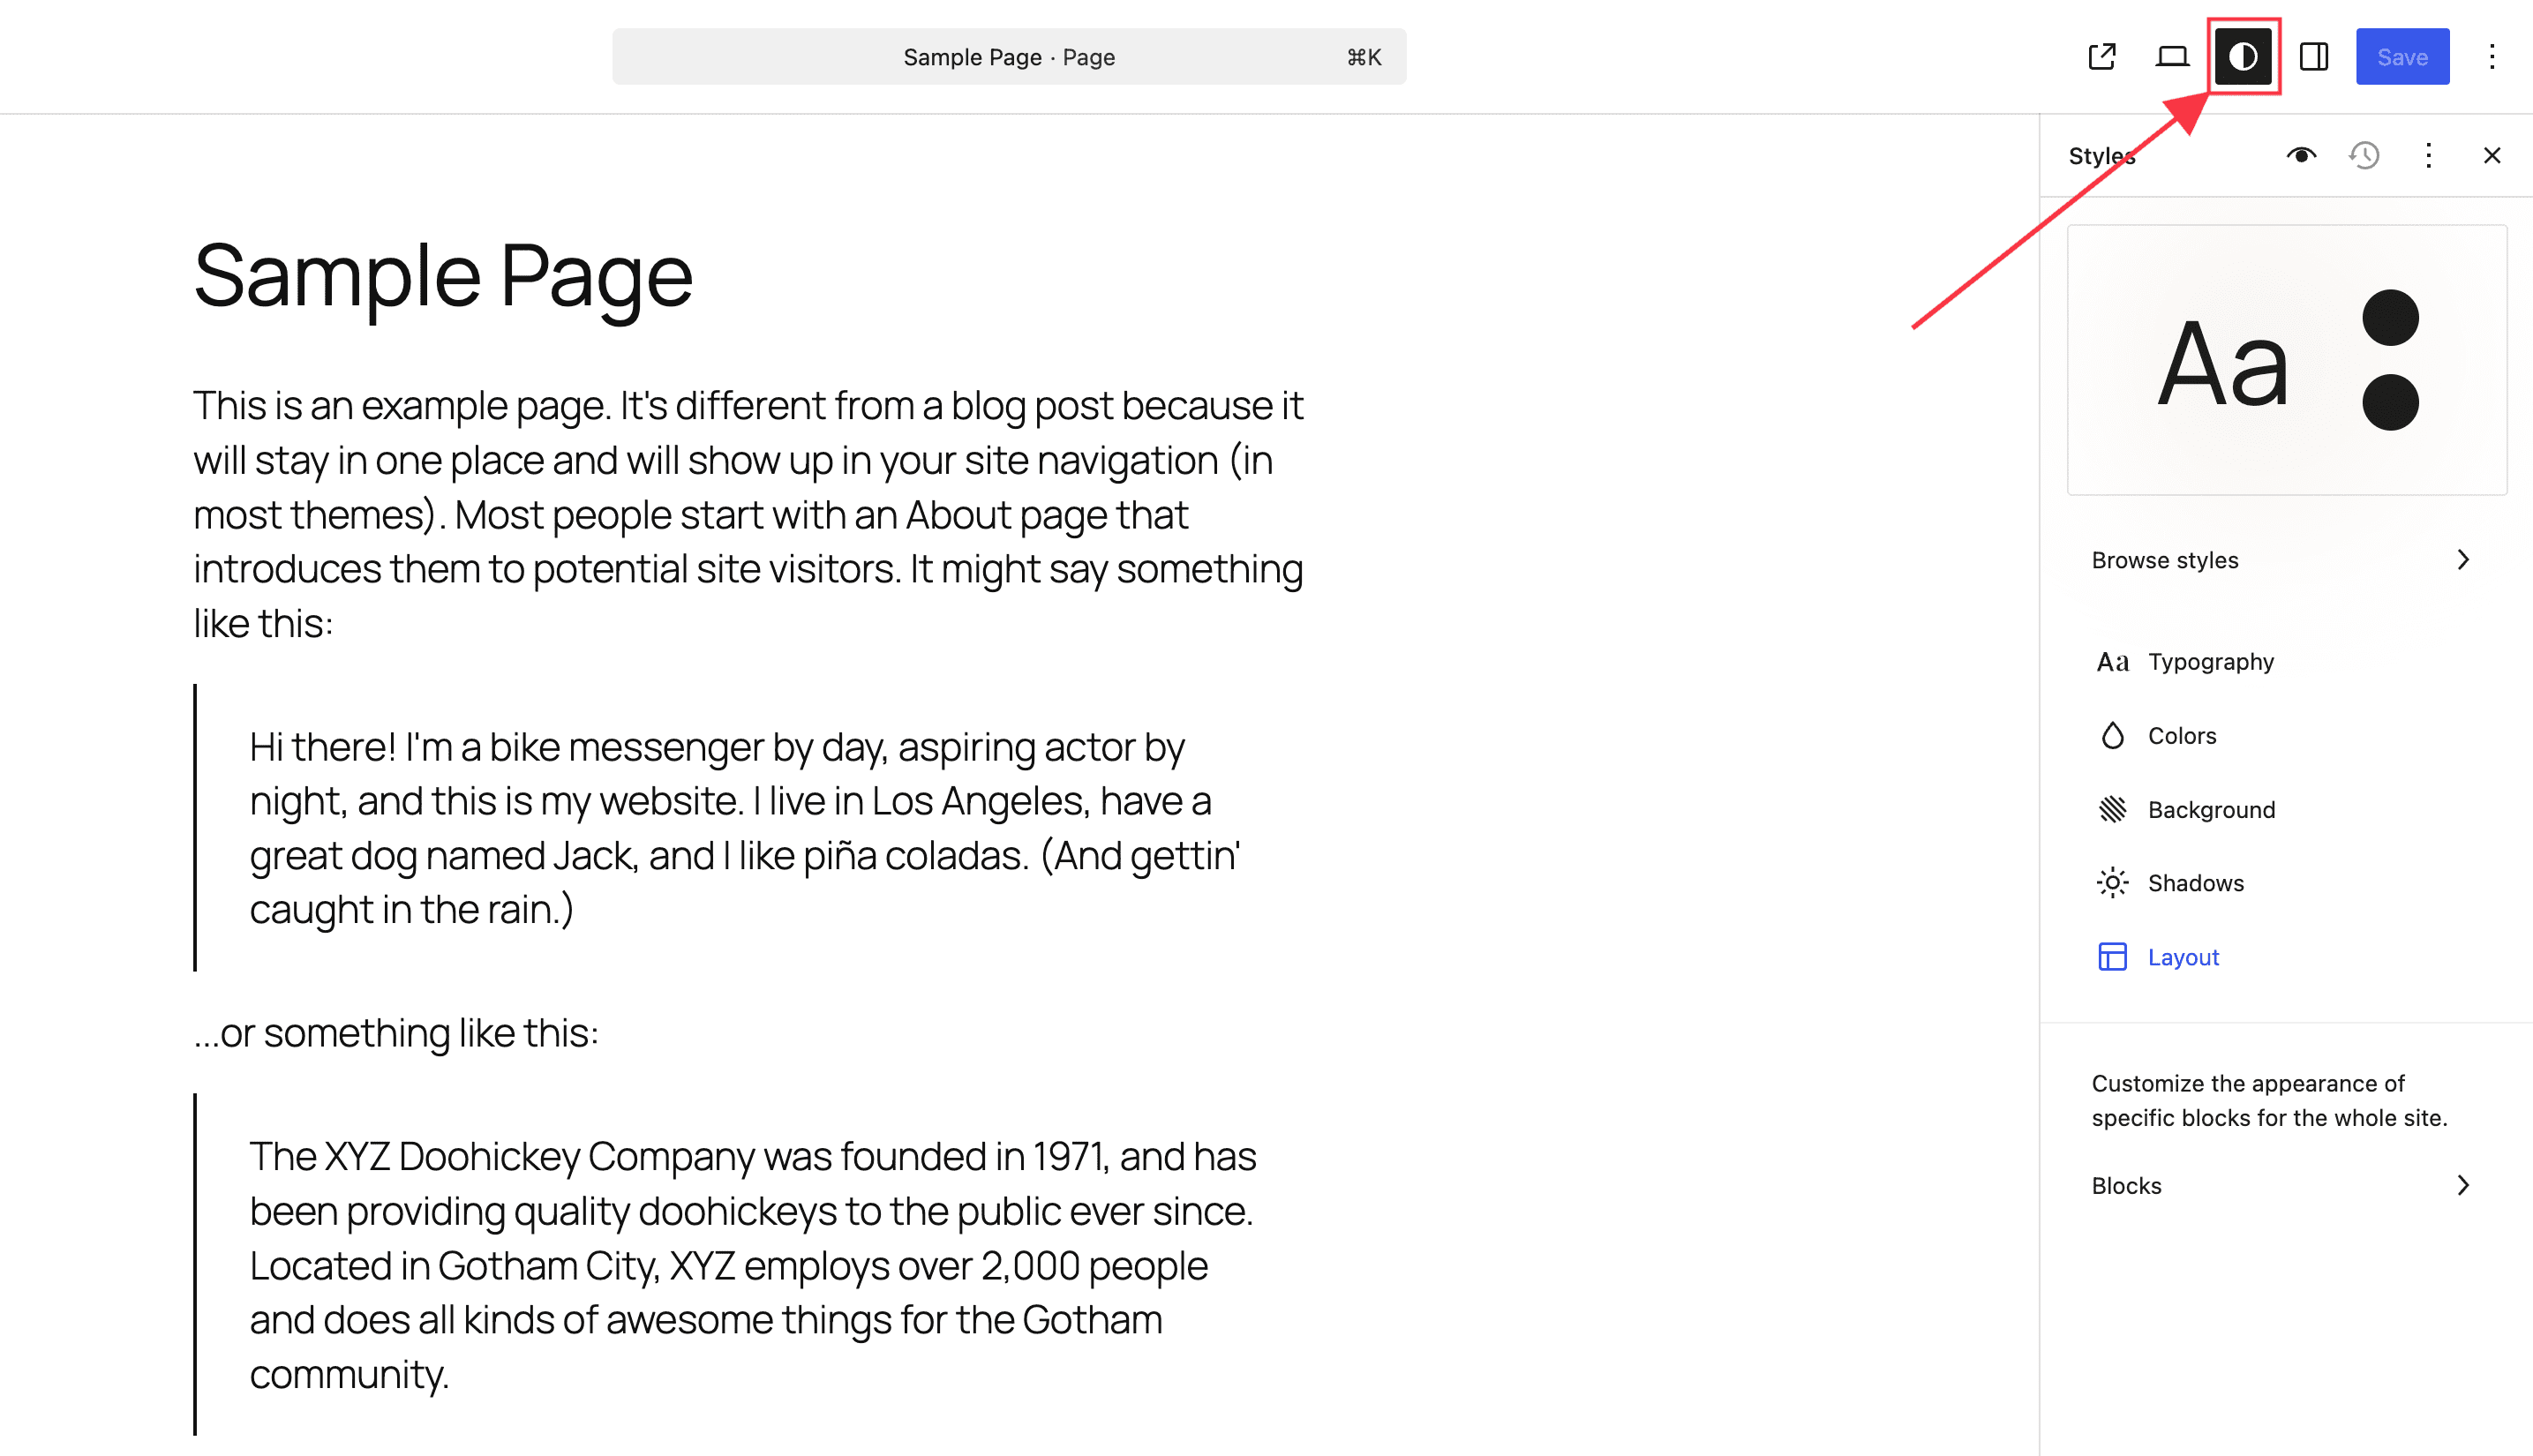2533x1456 pixels.
Task: Click the device preview laptop icon
Action: click(2172, 57)
